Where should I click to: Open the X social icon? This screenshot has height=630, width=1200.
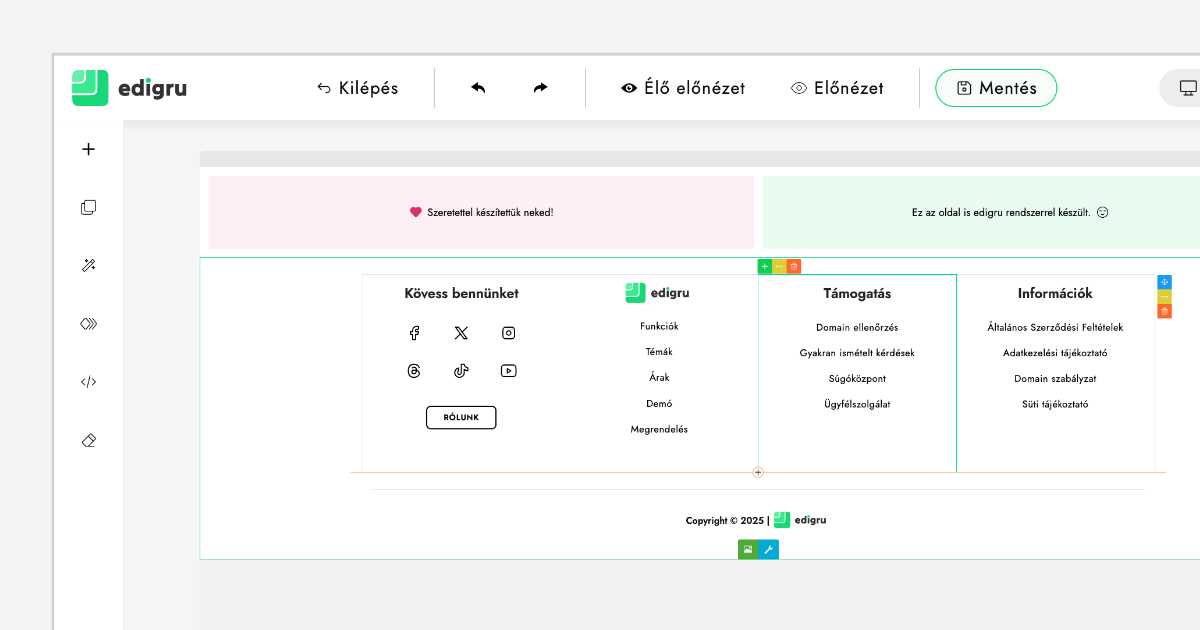461,333
